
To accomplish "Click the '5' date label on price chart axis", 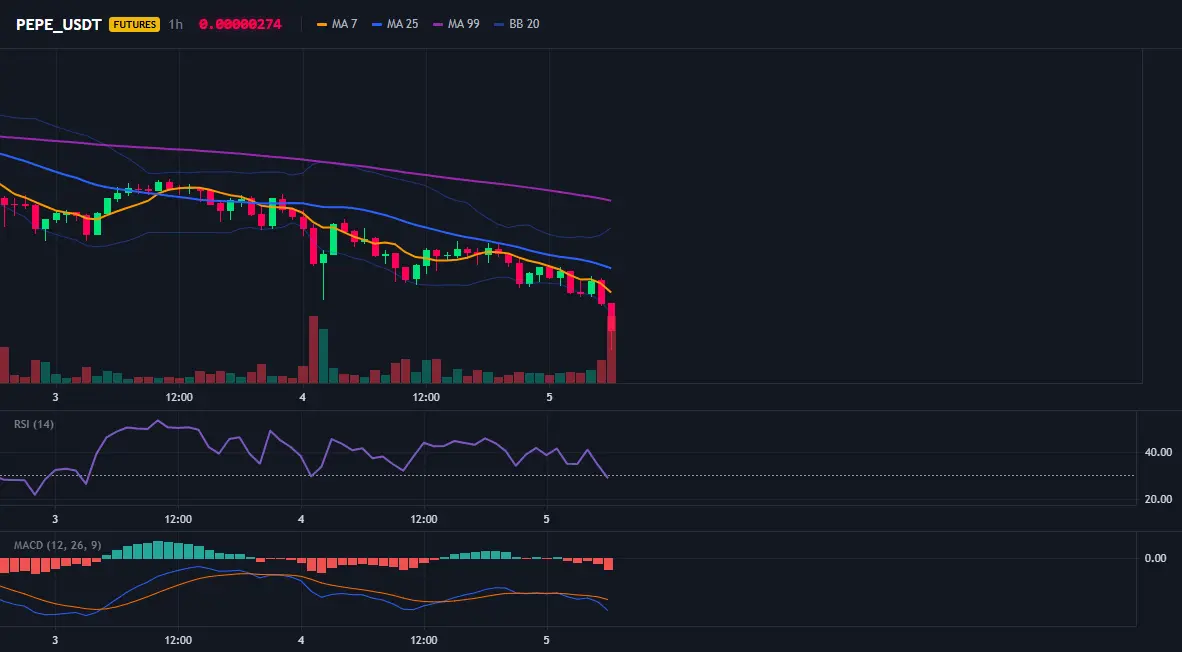I will [549, 397].
